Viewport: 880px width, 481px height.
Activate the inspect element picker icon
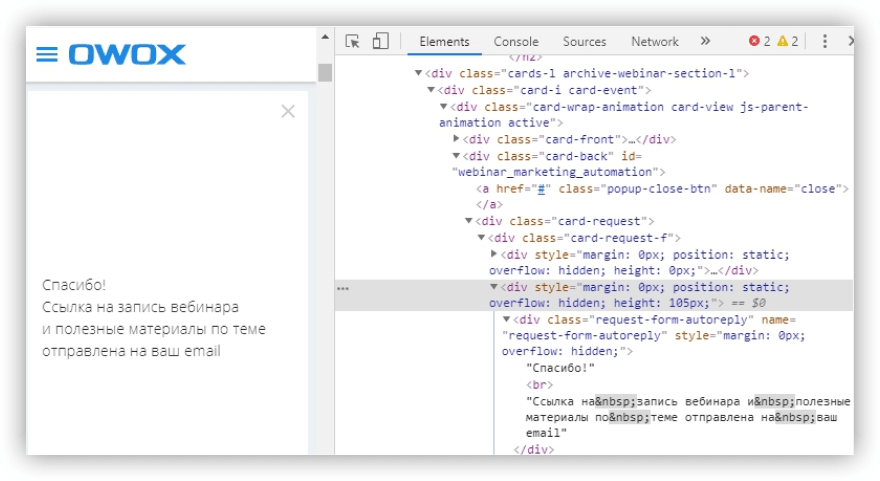pos(352,41)
